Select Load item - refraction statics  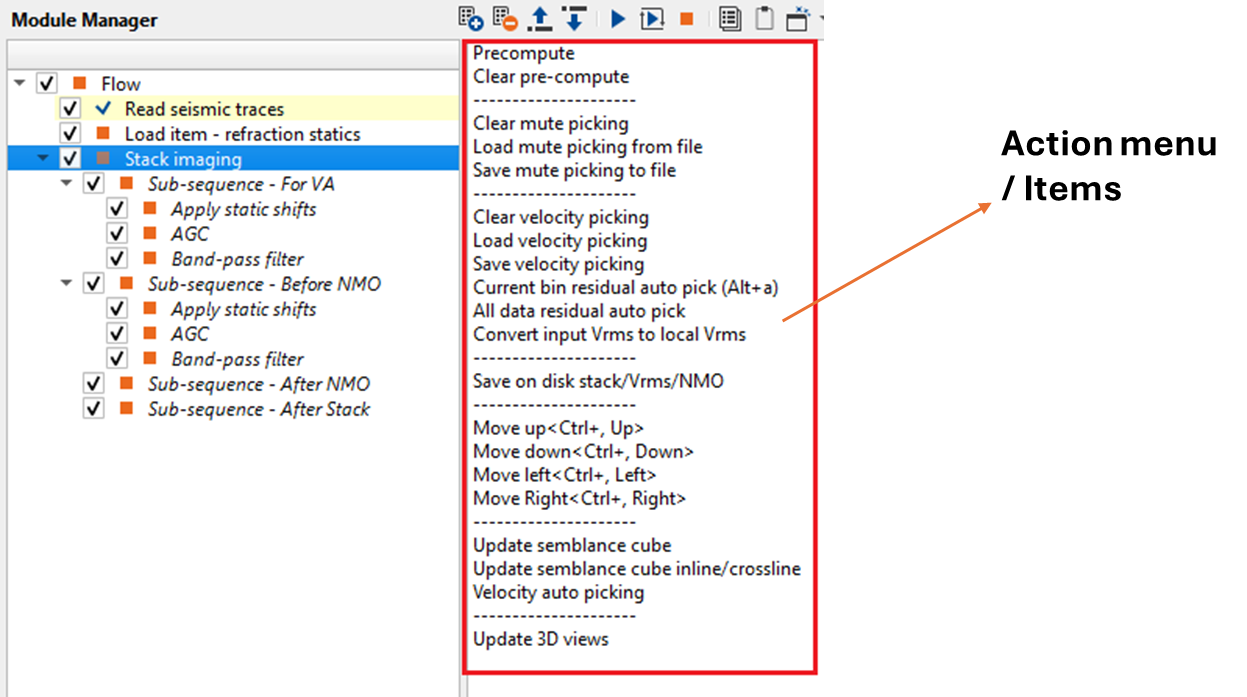242,134
